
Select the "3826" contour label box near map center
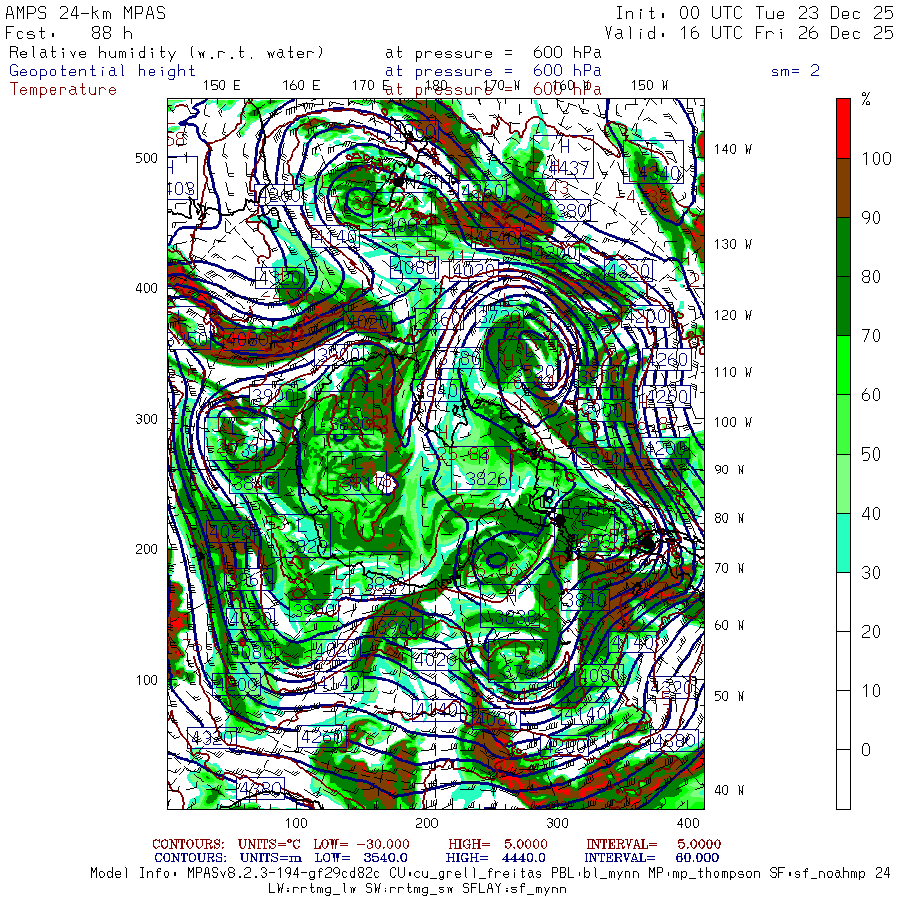point(481,468)
